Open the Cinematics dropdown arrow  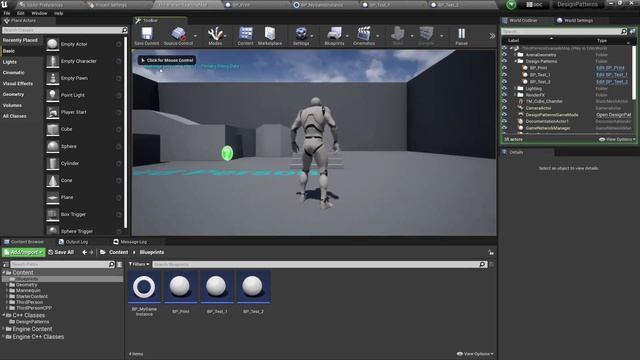pyautogui.click(x=378, y=36)
